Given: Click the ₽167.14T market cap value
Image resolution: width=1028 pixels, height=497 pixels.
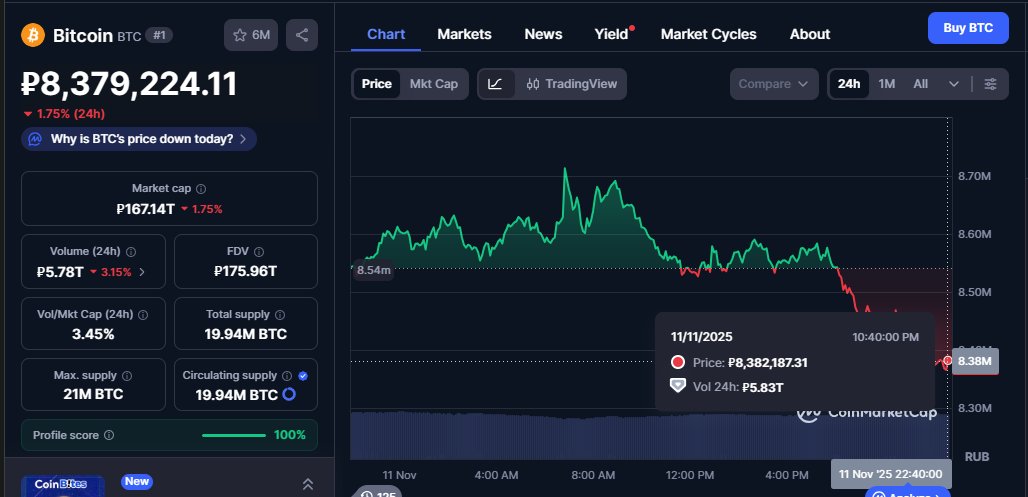Looking at the screenshot, I should tap(146, 209).
